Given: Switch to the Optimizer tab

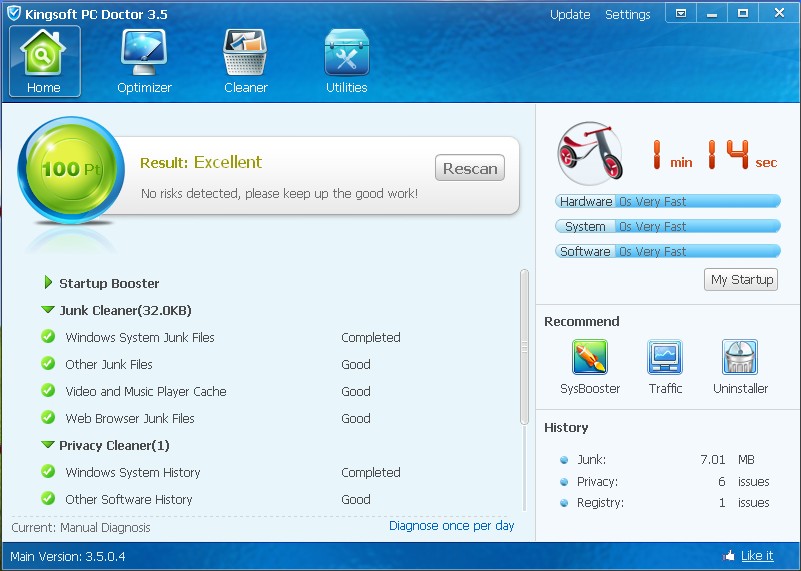Looking at the screenshot, I should click(144, 61).
